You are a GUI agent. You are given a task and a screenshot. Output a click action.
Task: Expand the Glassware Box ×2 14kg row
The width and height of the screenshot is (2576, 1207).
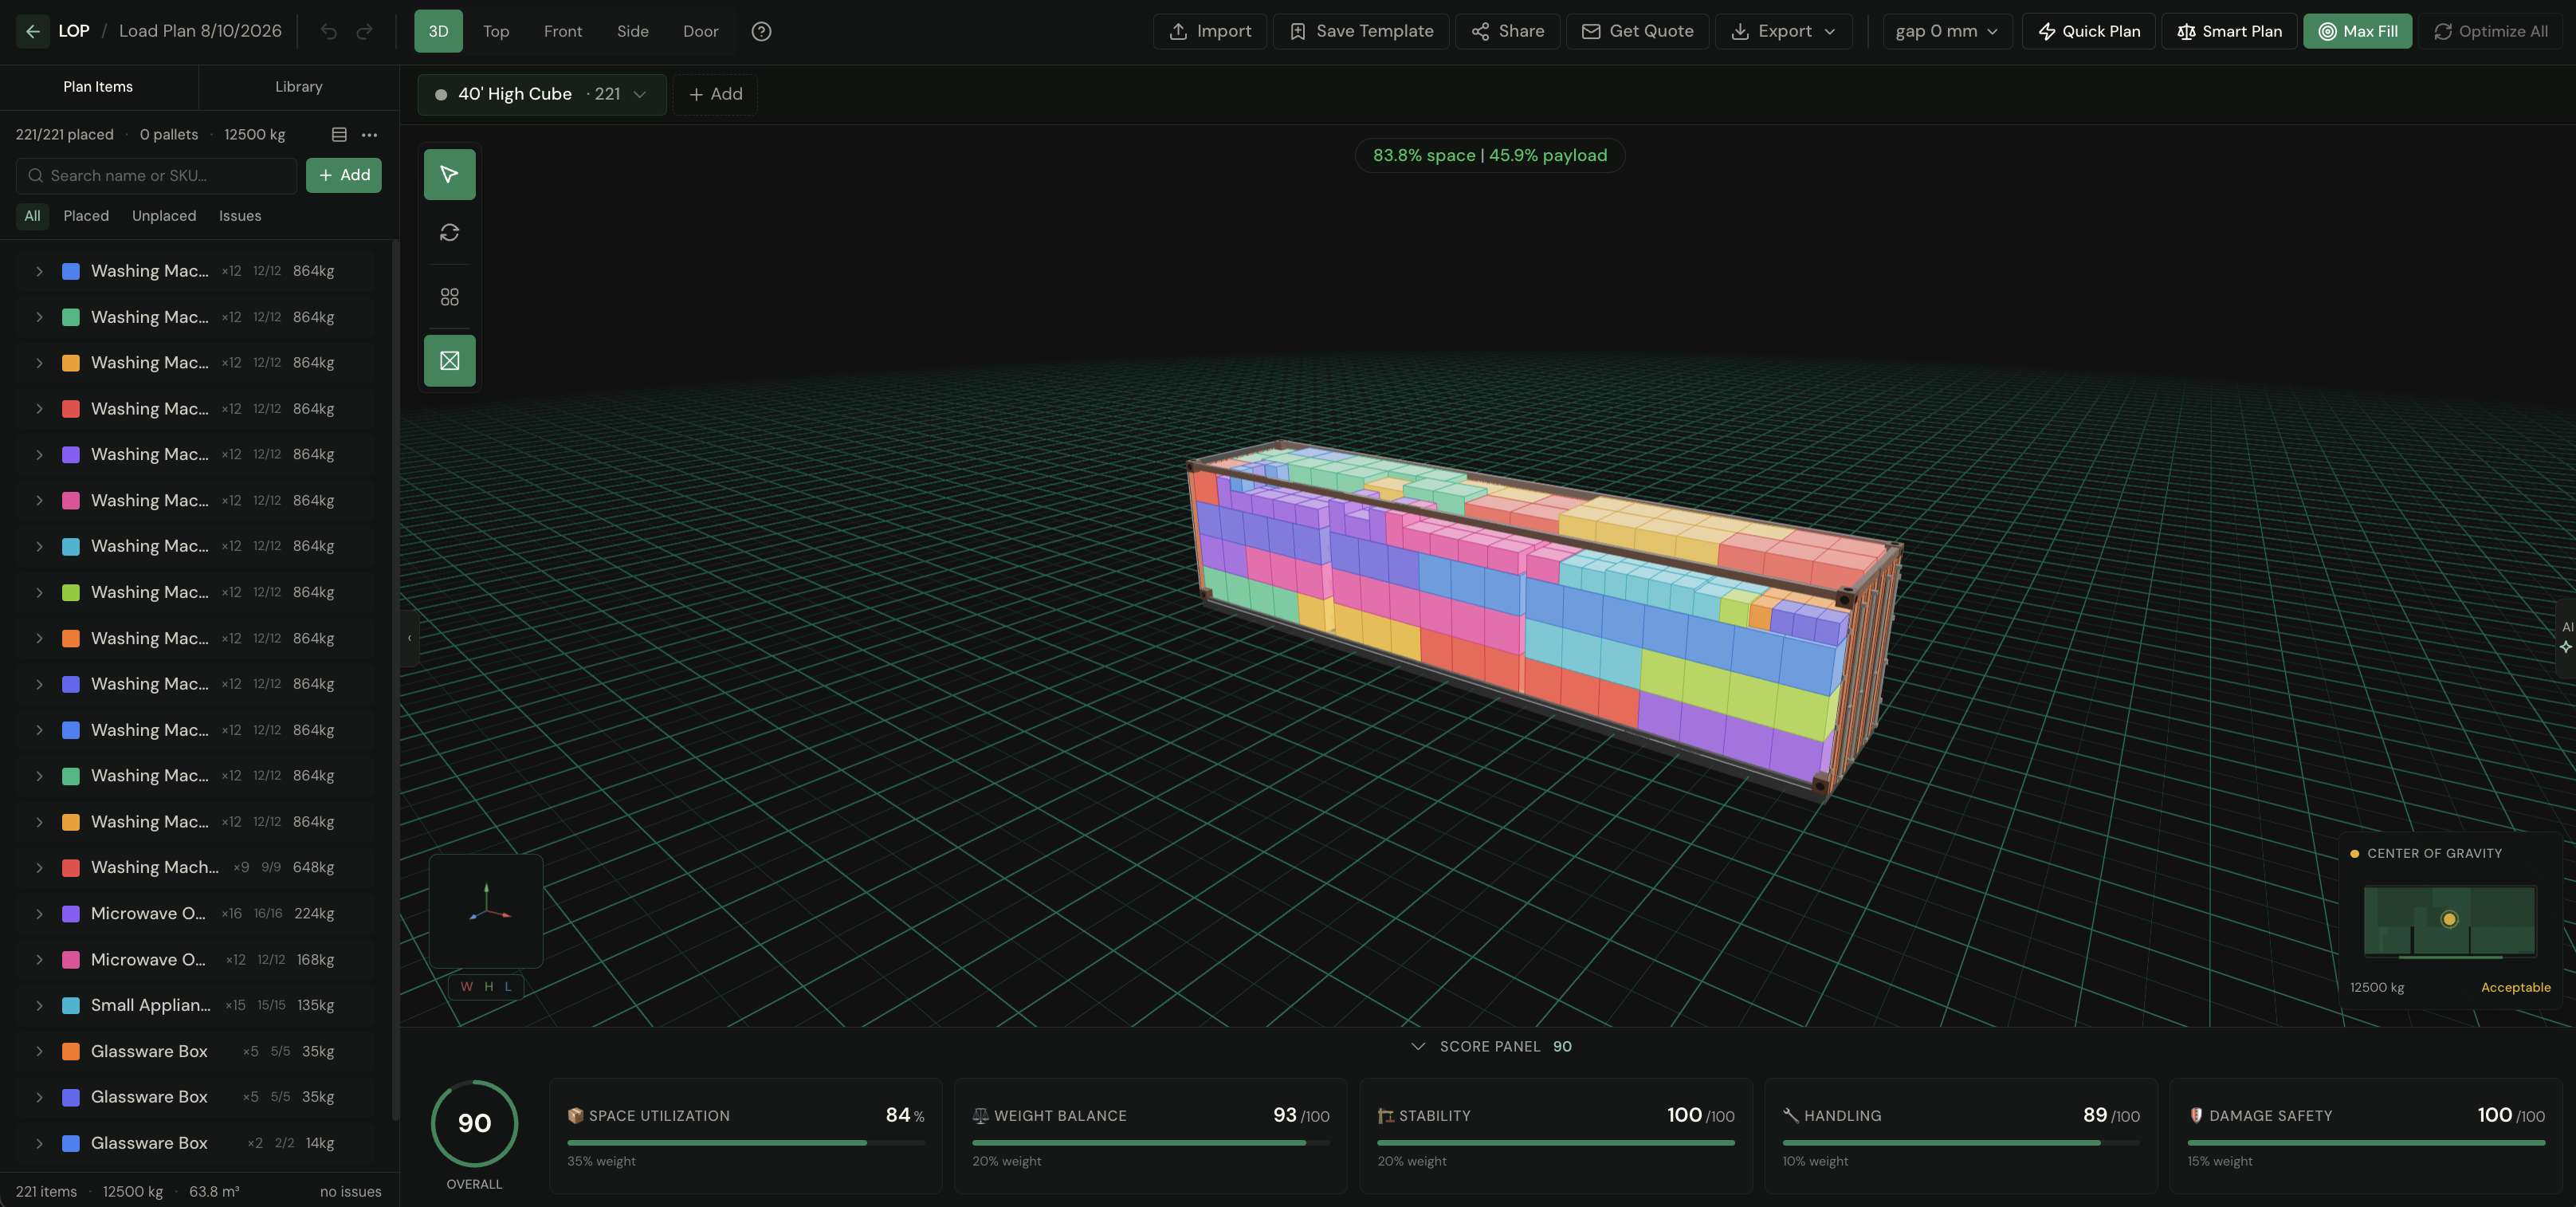(x=39, y=1143)
